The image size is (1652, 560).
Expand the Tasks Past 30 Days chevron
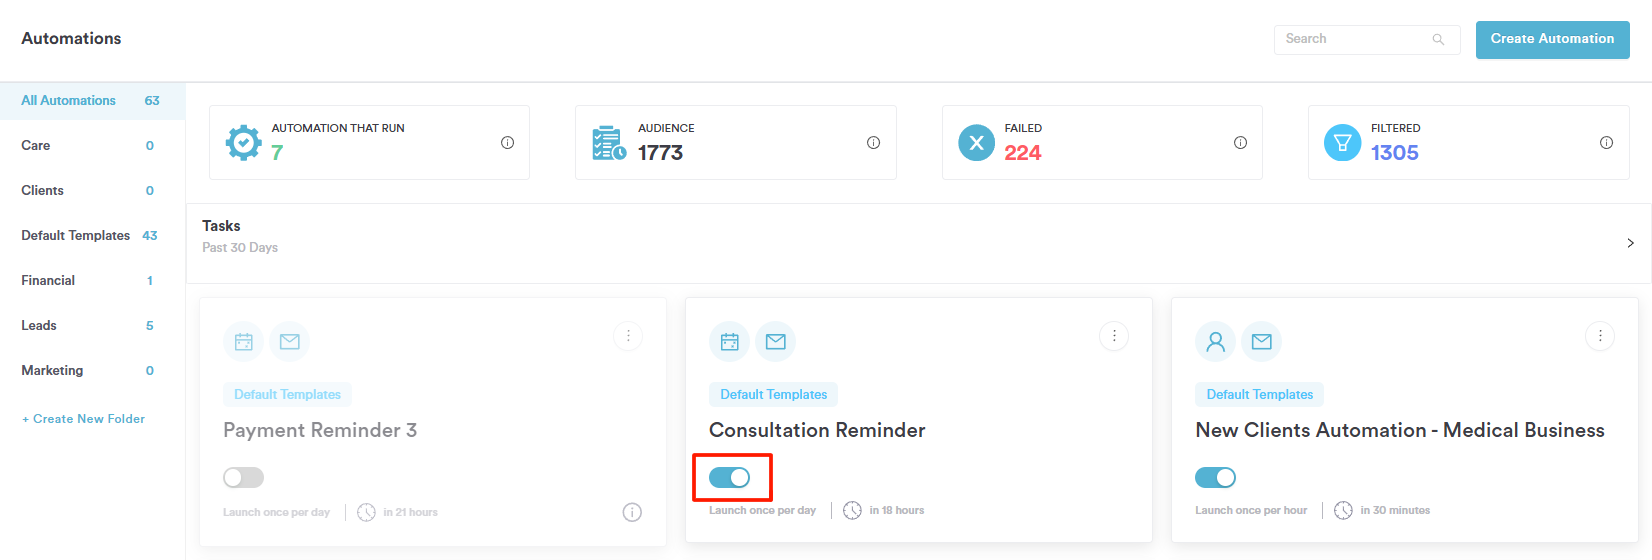(x=1630, y=243)
